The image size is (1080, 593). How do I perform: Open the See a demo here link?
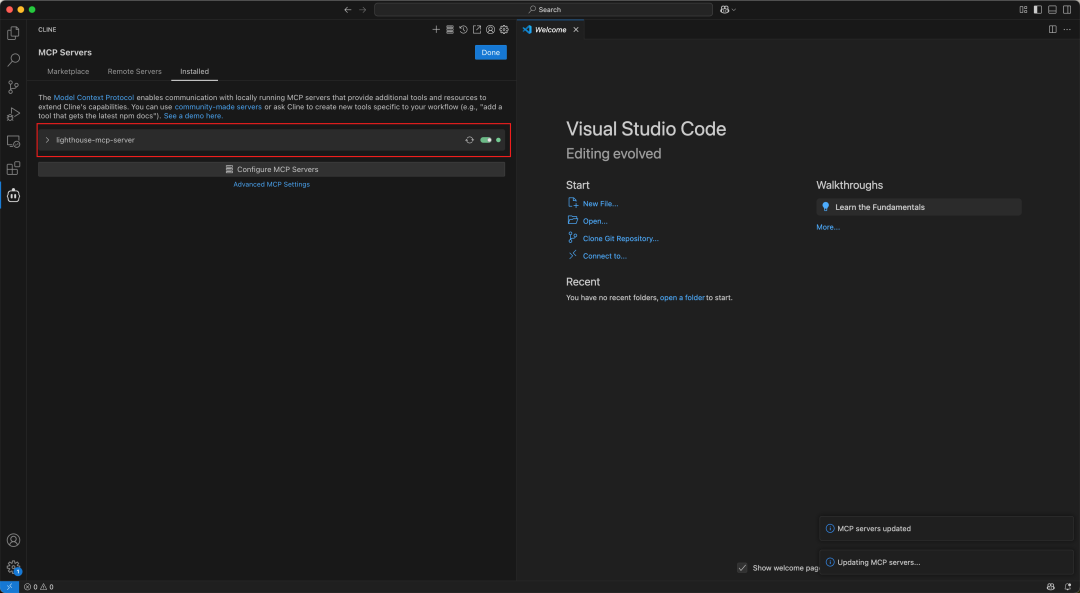193,116
